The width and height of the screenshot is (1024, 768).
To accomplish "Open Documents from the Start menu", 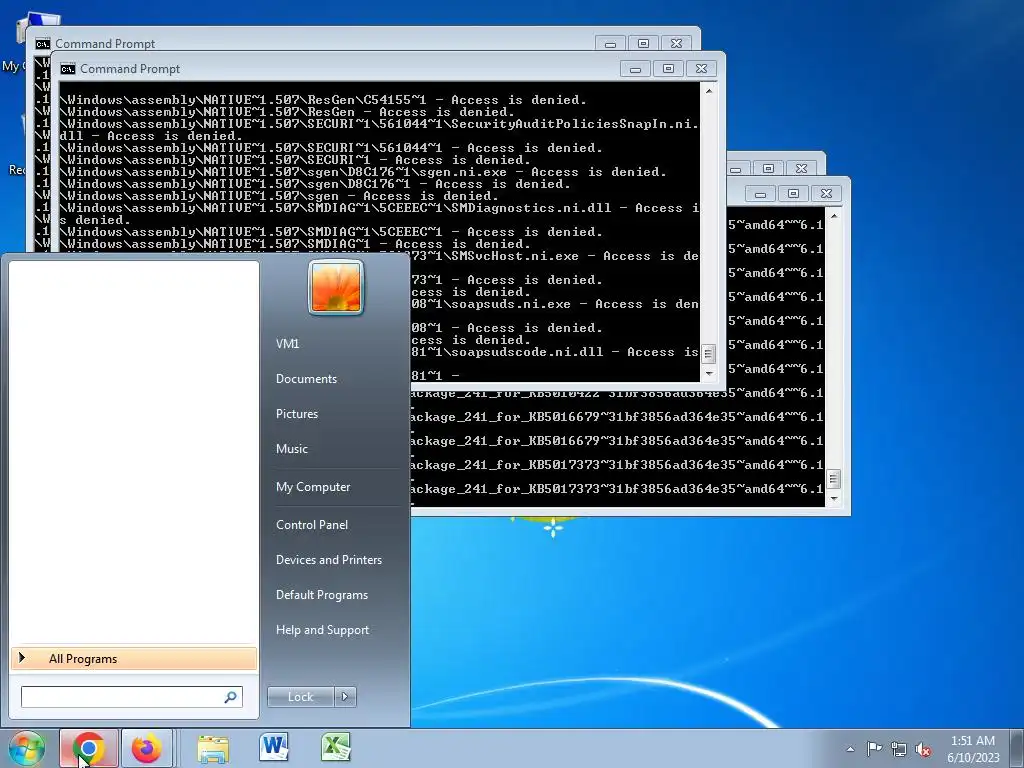I will 306,379.
